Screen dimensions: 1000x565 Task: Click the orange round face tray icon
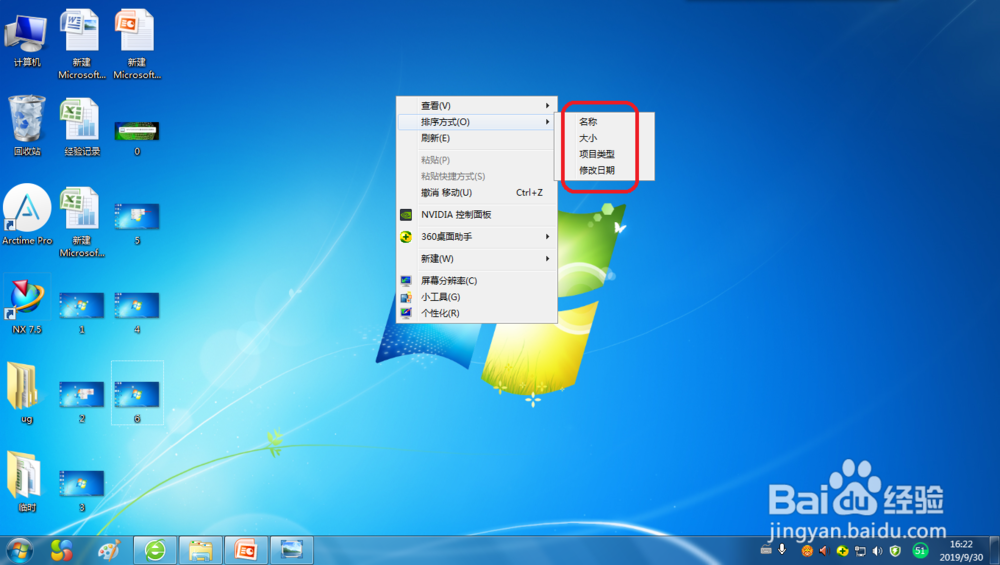tap(807, 551)
